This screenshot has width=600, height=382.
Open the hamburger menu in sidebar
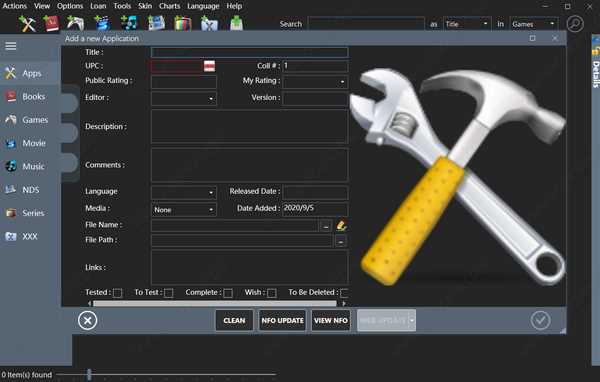tap(11, 46)
